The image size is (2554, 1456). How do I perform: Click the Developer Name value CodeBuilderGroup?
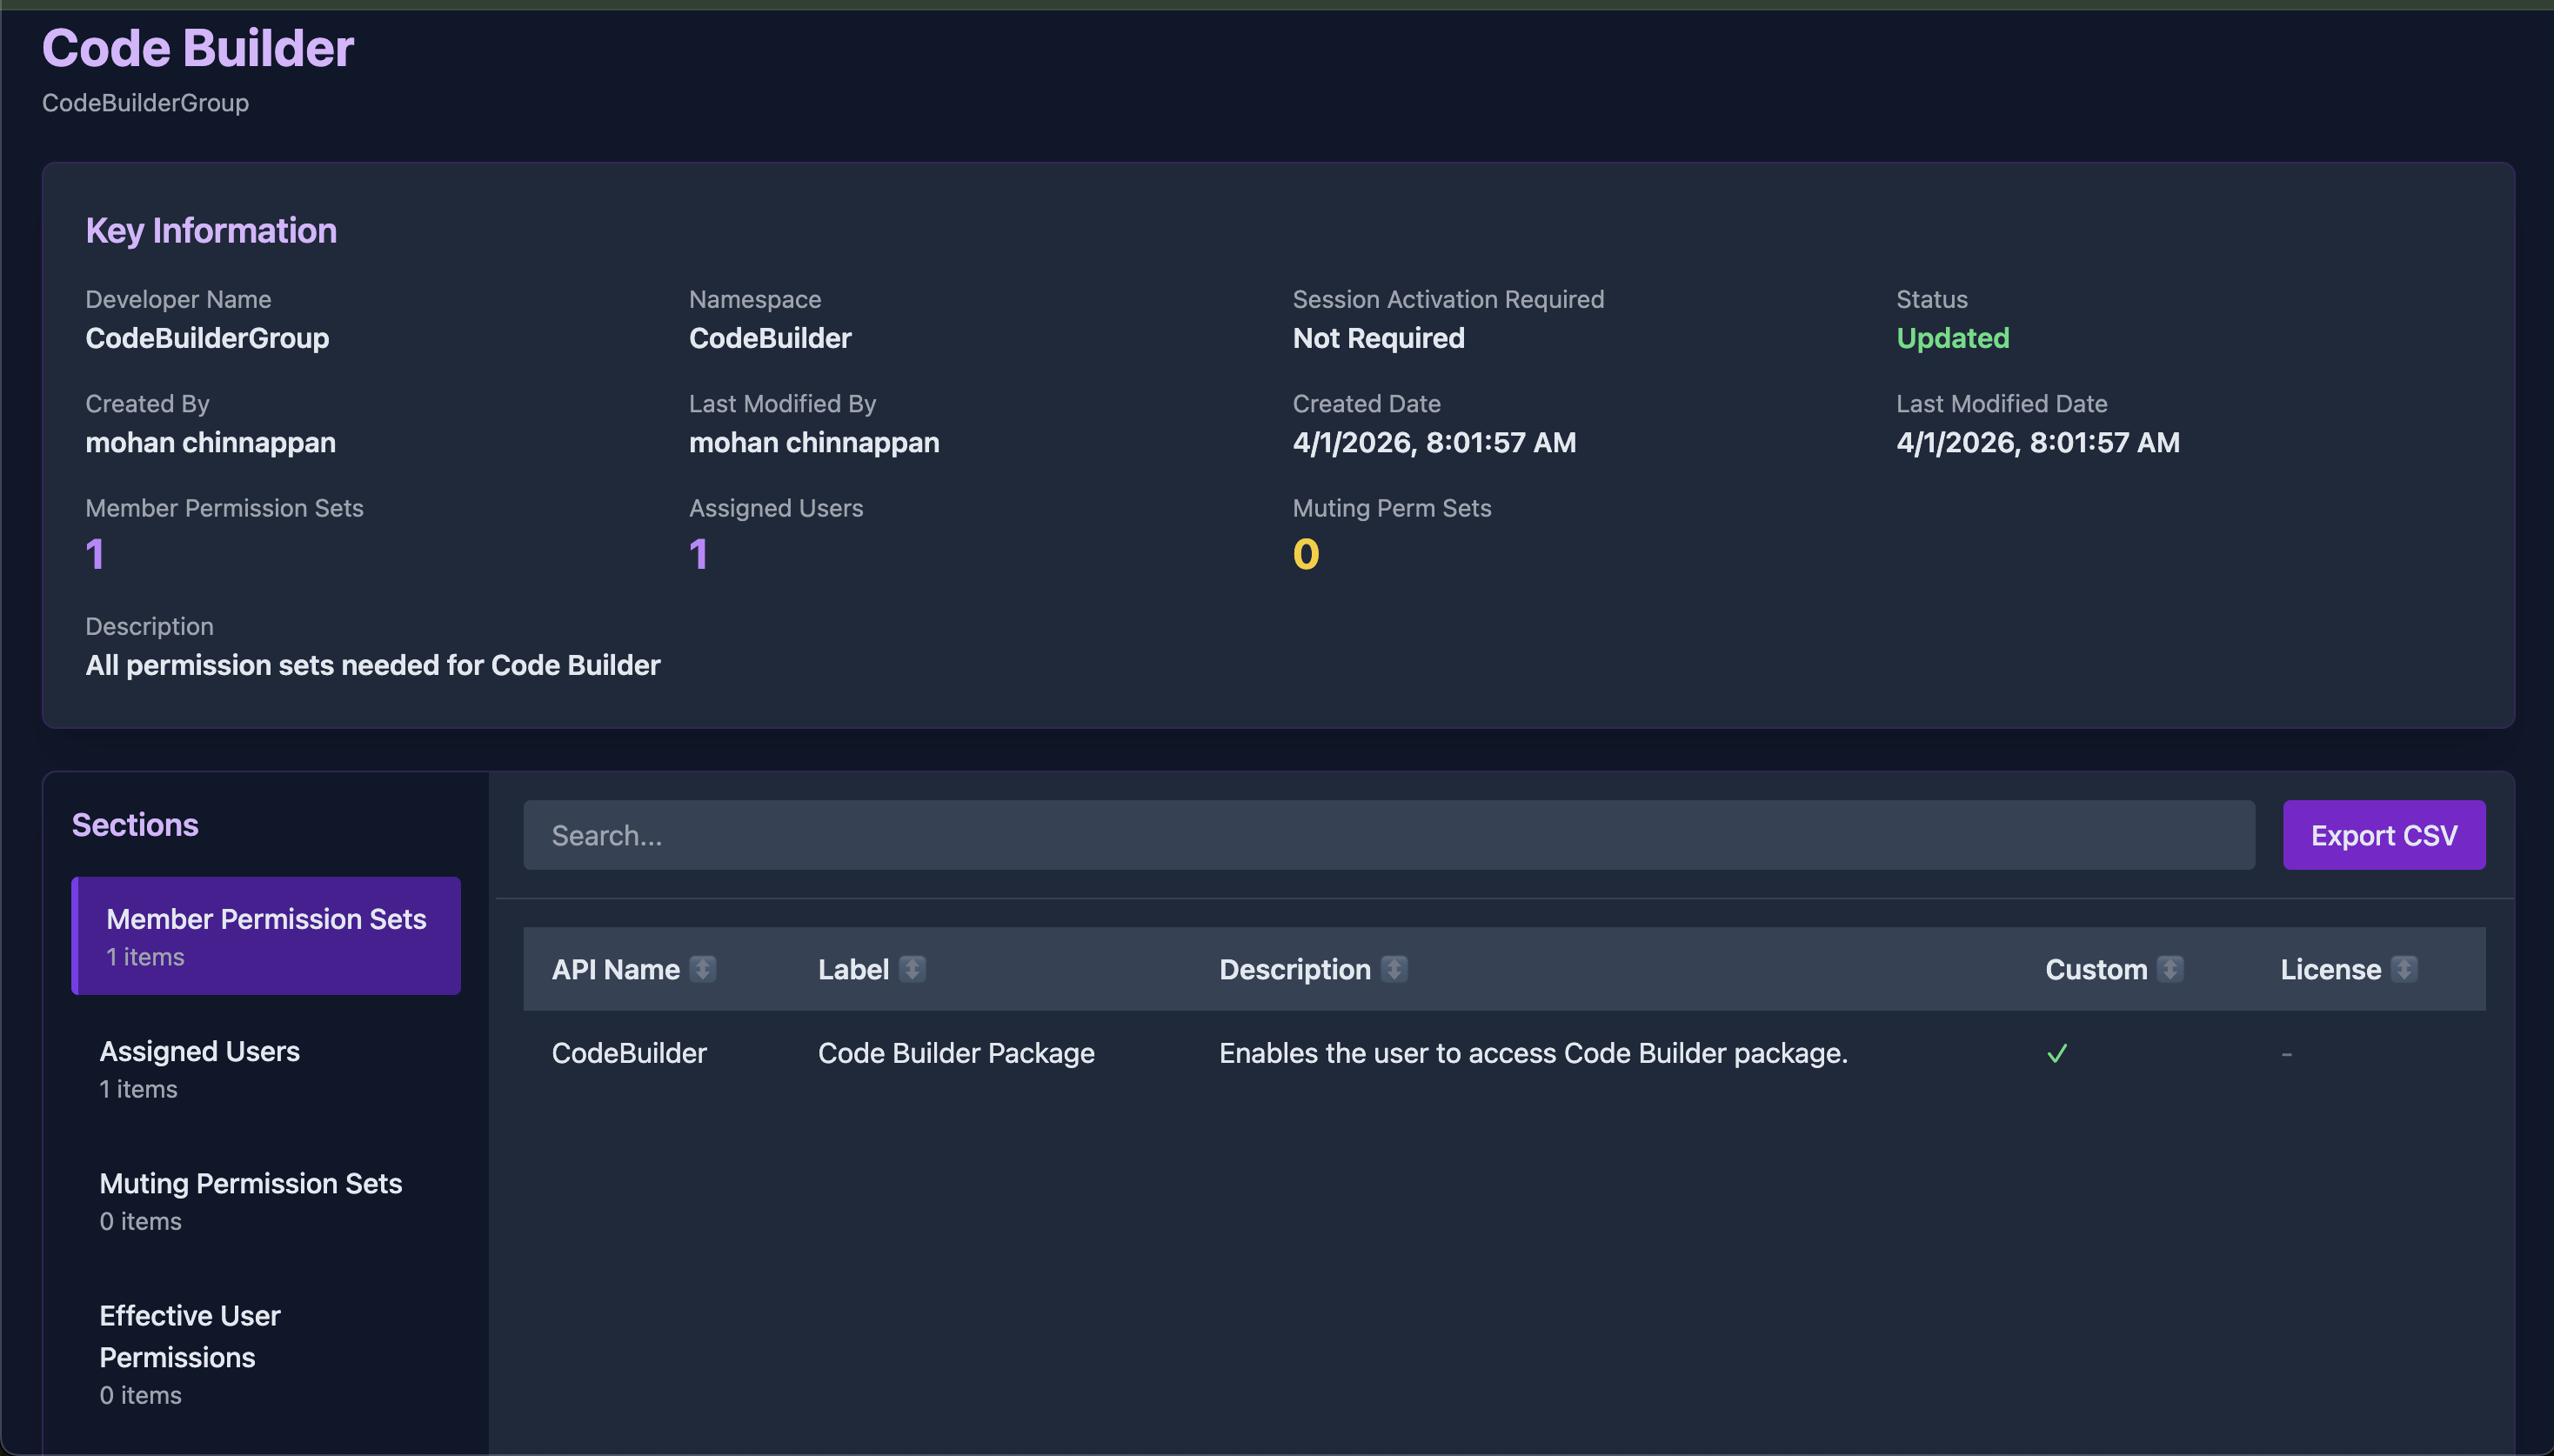point(207,338)
